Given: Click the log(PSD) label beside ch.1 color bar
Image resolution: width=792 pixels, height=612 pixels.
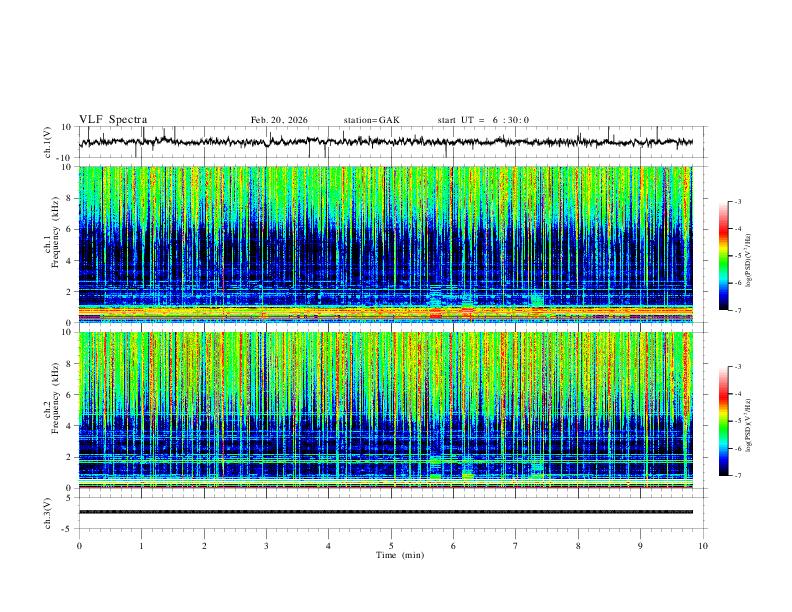Looking at the screenshot, I should [x=748, y=260].
